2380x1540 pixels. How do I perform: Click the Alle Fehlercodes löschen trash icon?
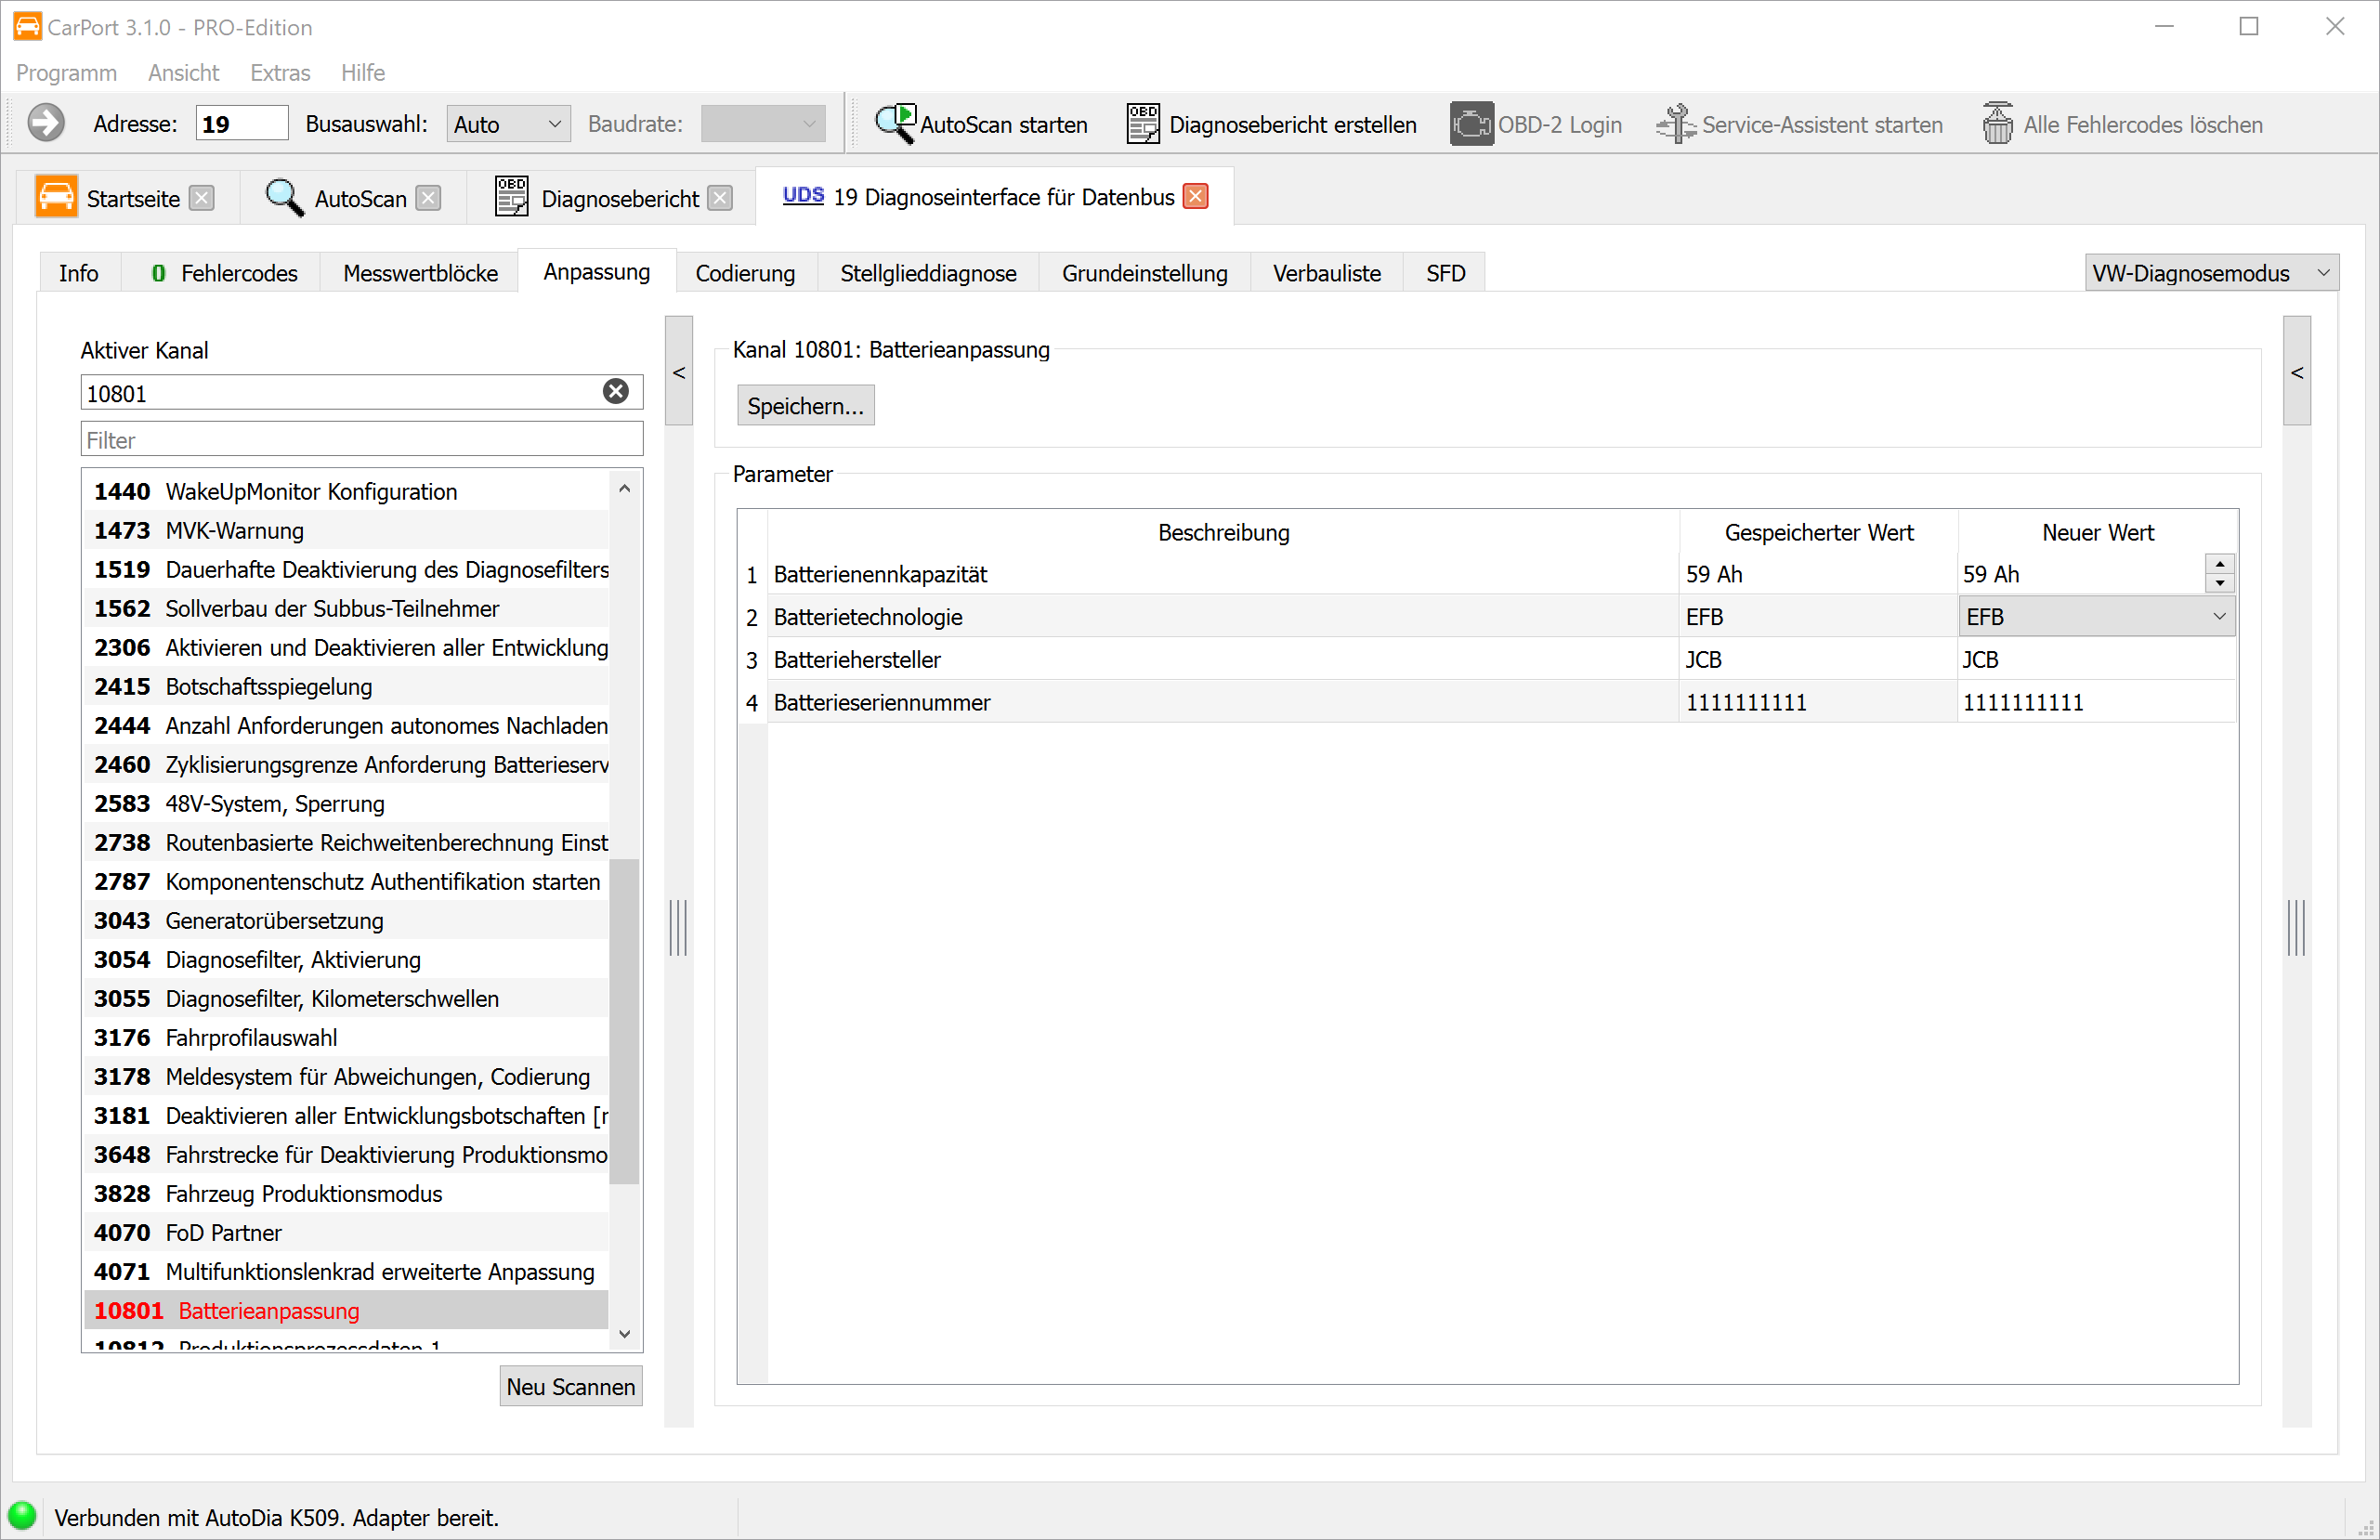click(x=1997, y=124)
